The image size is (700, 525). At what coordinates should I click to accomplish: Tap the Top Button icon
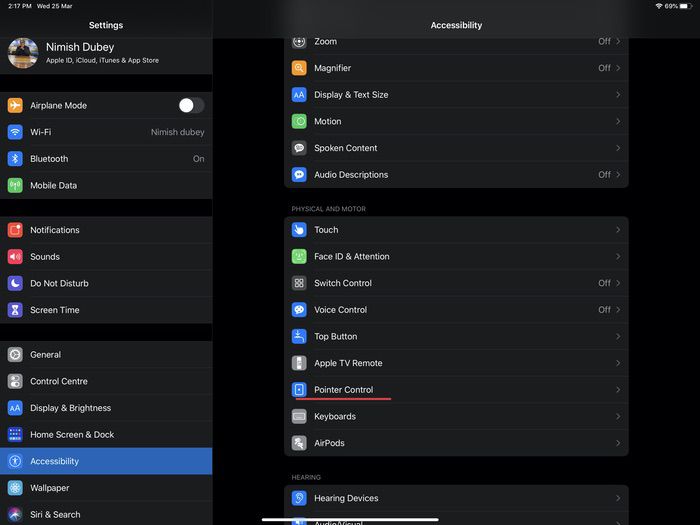[x=299, y=337]
